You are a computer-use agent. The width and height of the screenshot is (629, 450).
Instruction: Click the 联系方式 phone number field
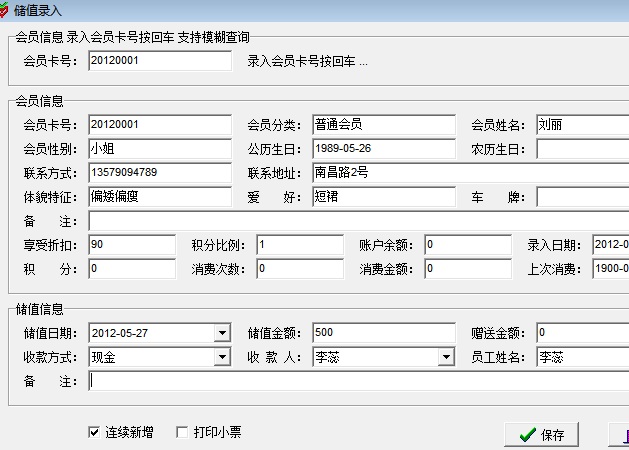(160, 173)
